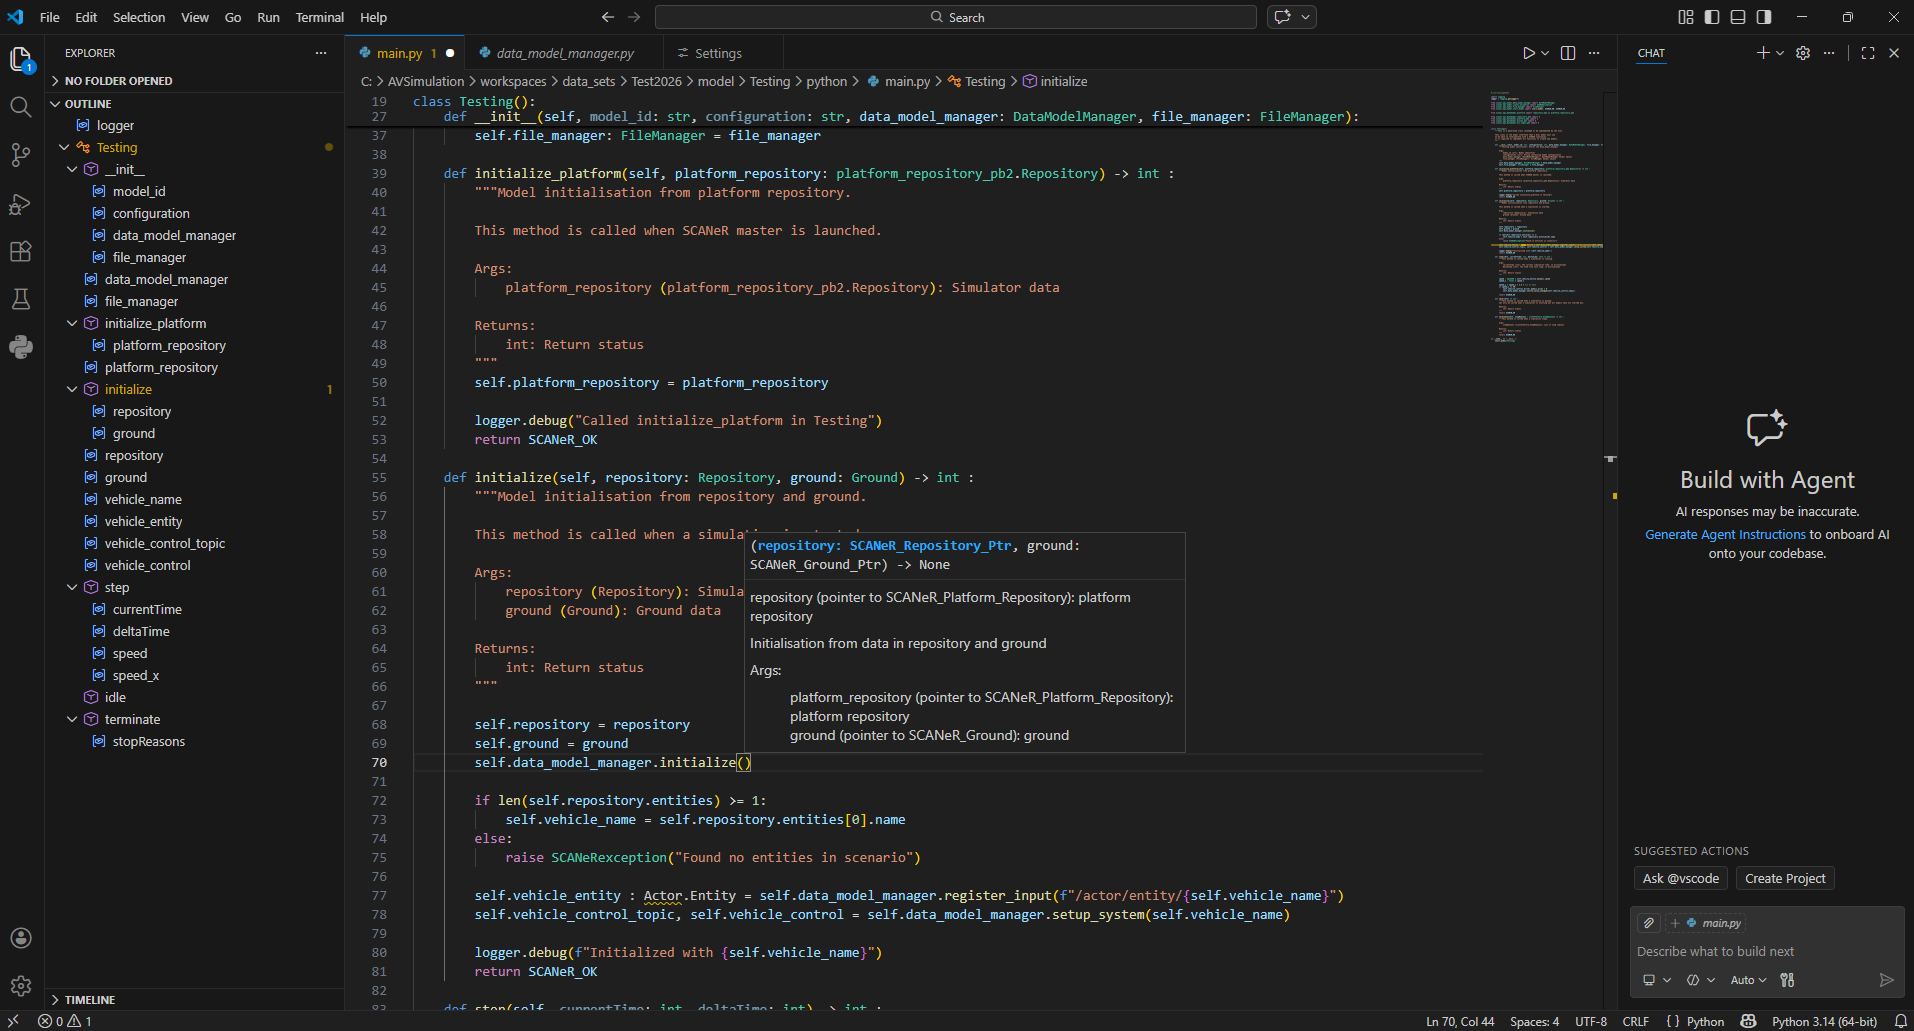Switch to data_model_manager.py tab
This screenshot has height=1031, width=1914.
click(564, 53)
